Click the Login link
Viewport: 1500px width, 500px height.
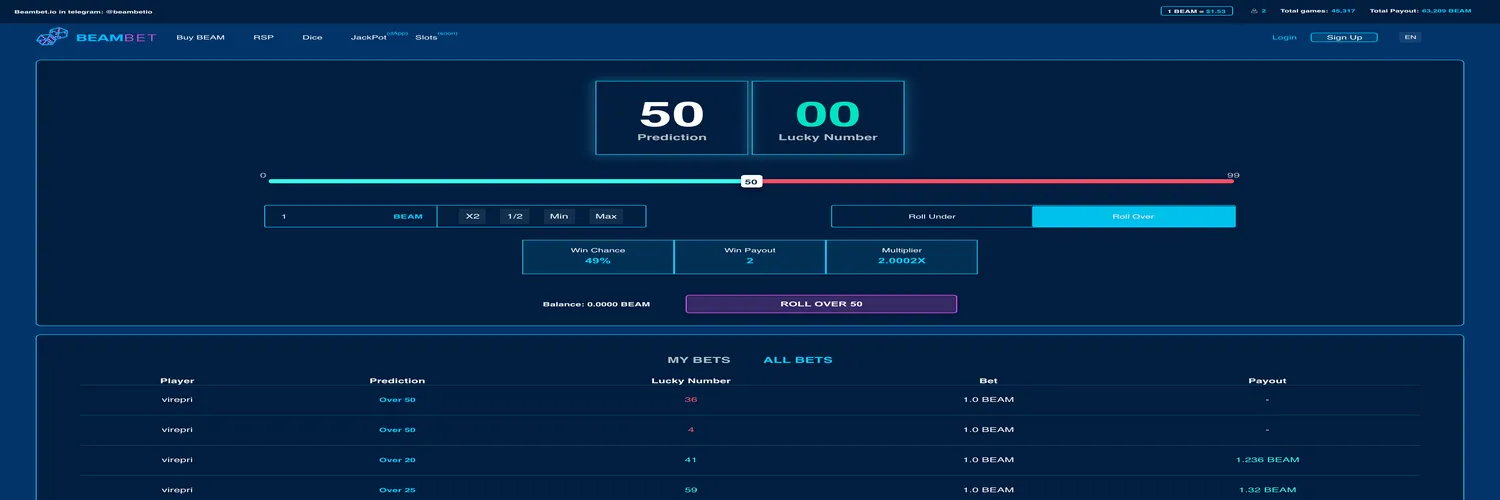pos(1284,37)
